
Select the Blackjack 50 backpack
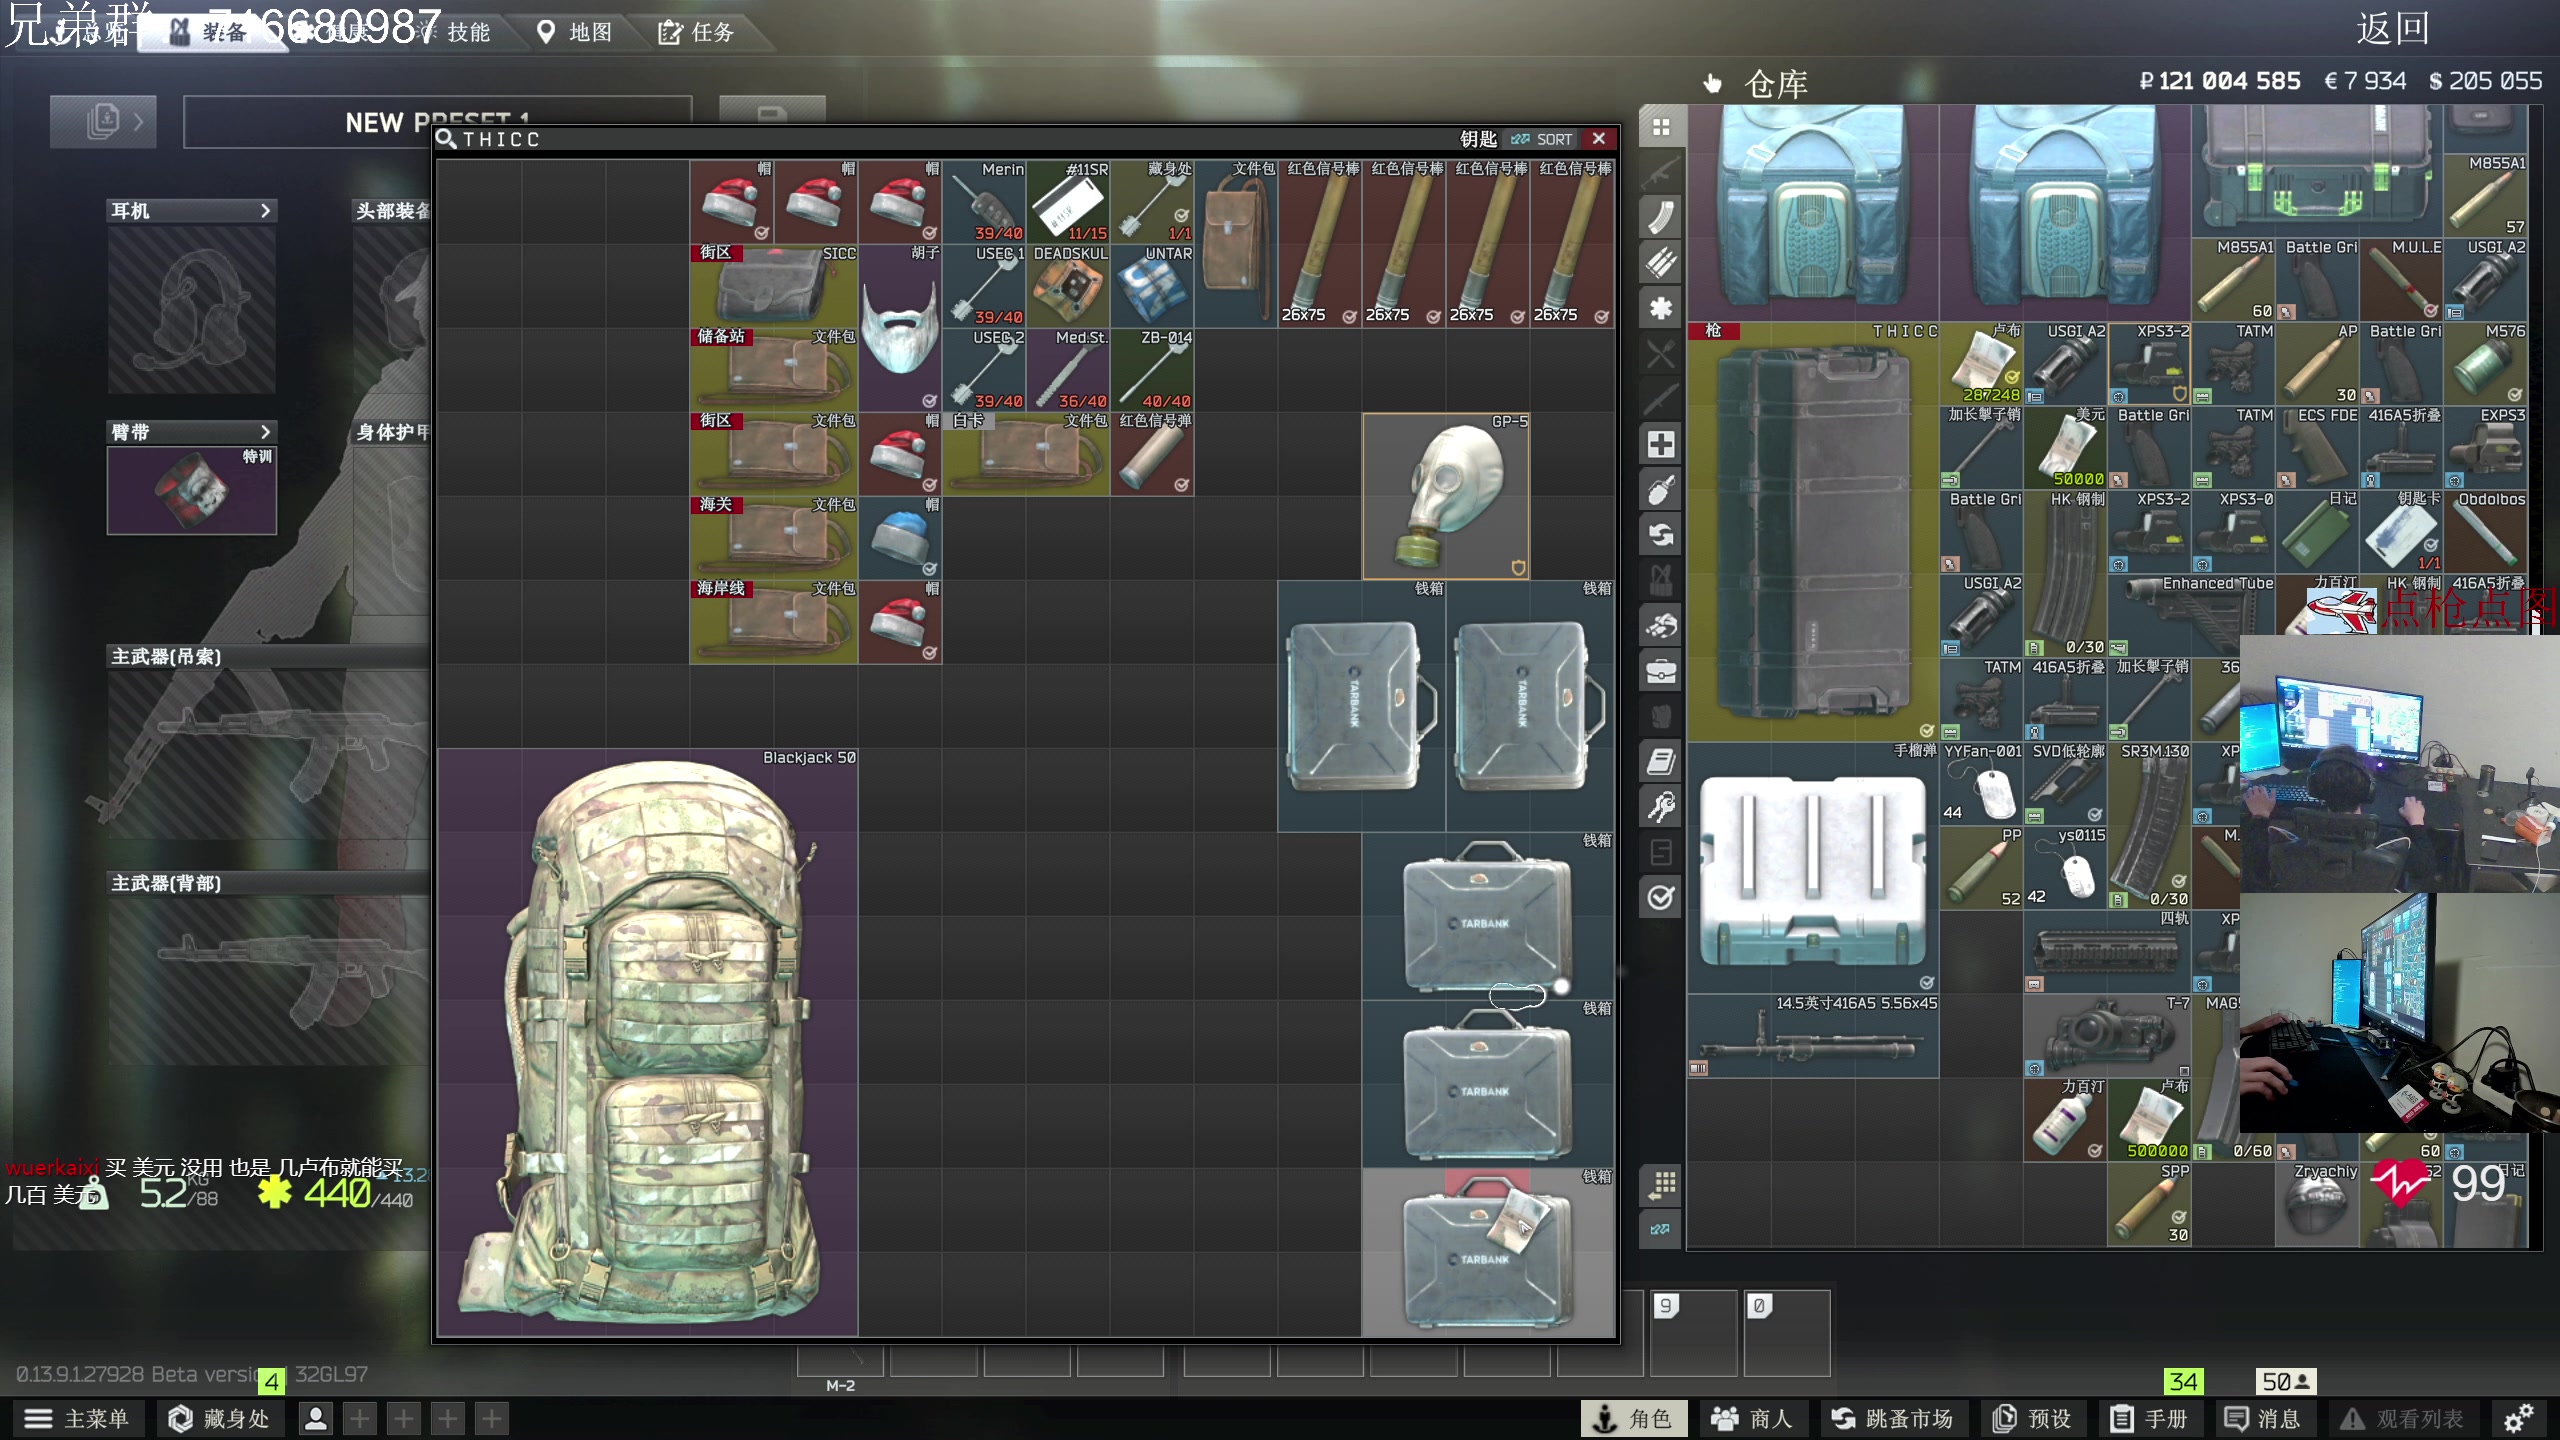pos(647,1042)
